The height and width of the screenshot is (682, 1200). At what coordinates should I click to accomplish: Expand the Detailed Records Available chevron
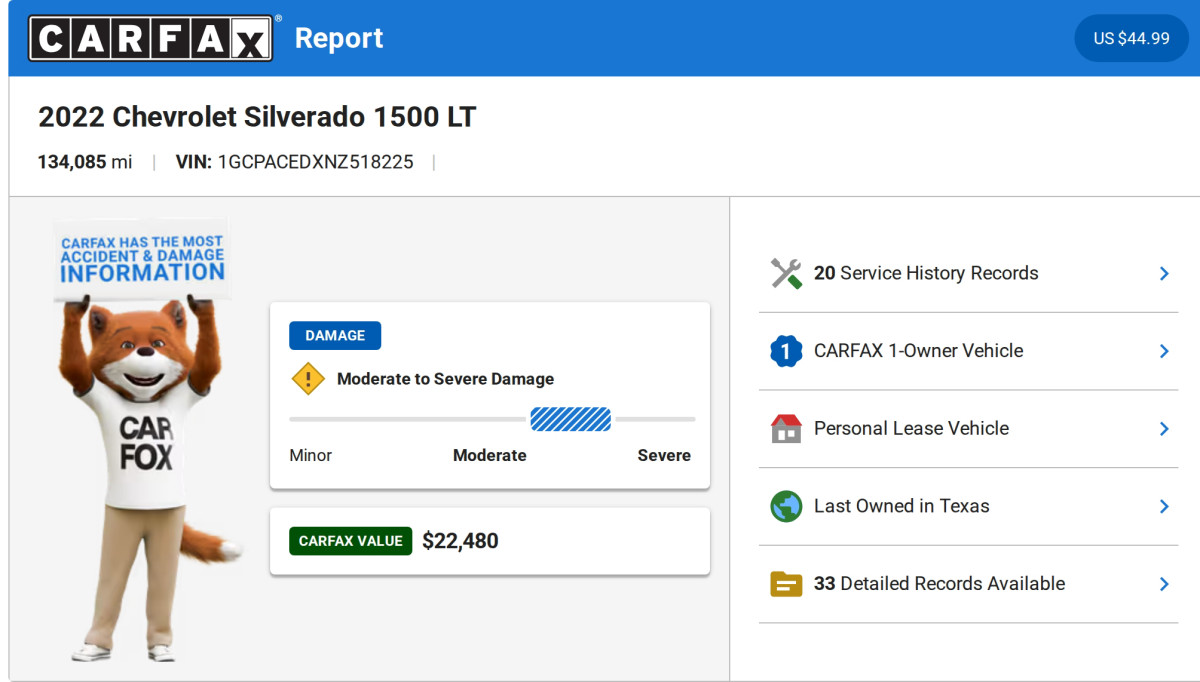coord(1164,584)
